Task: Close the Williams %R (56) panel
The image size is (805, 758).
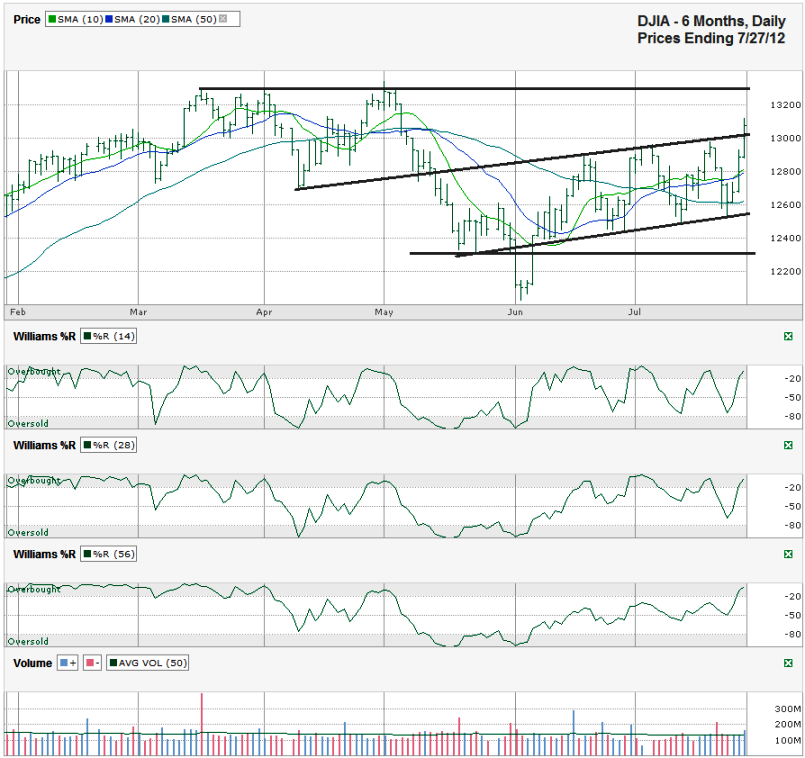Action: [x=788, y=554]
